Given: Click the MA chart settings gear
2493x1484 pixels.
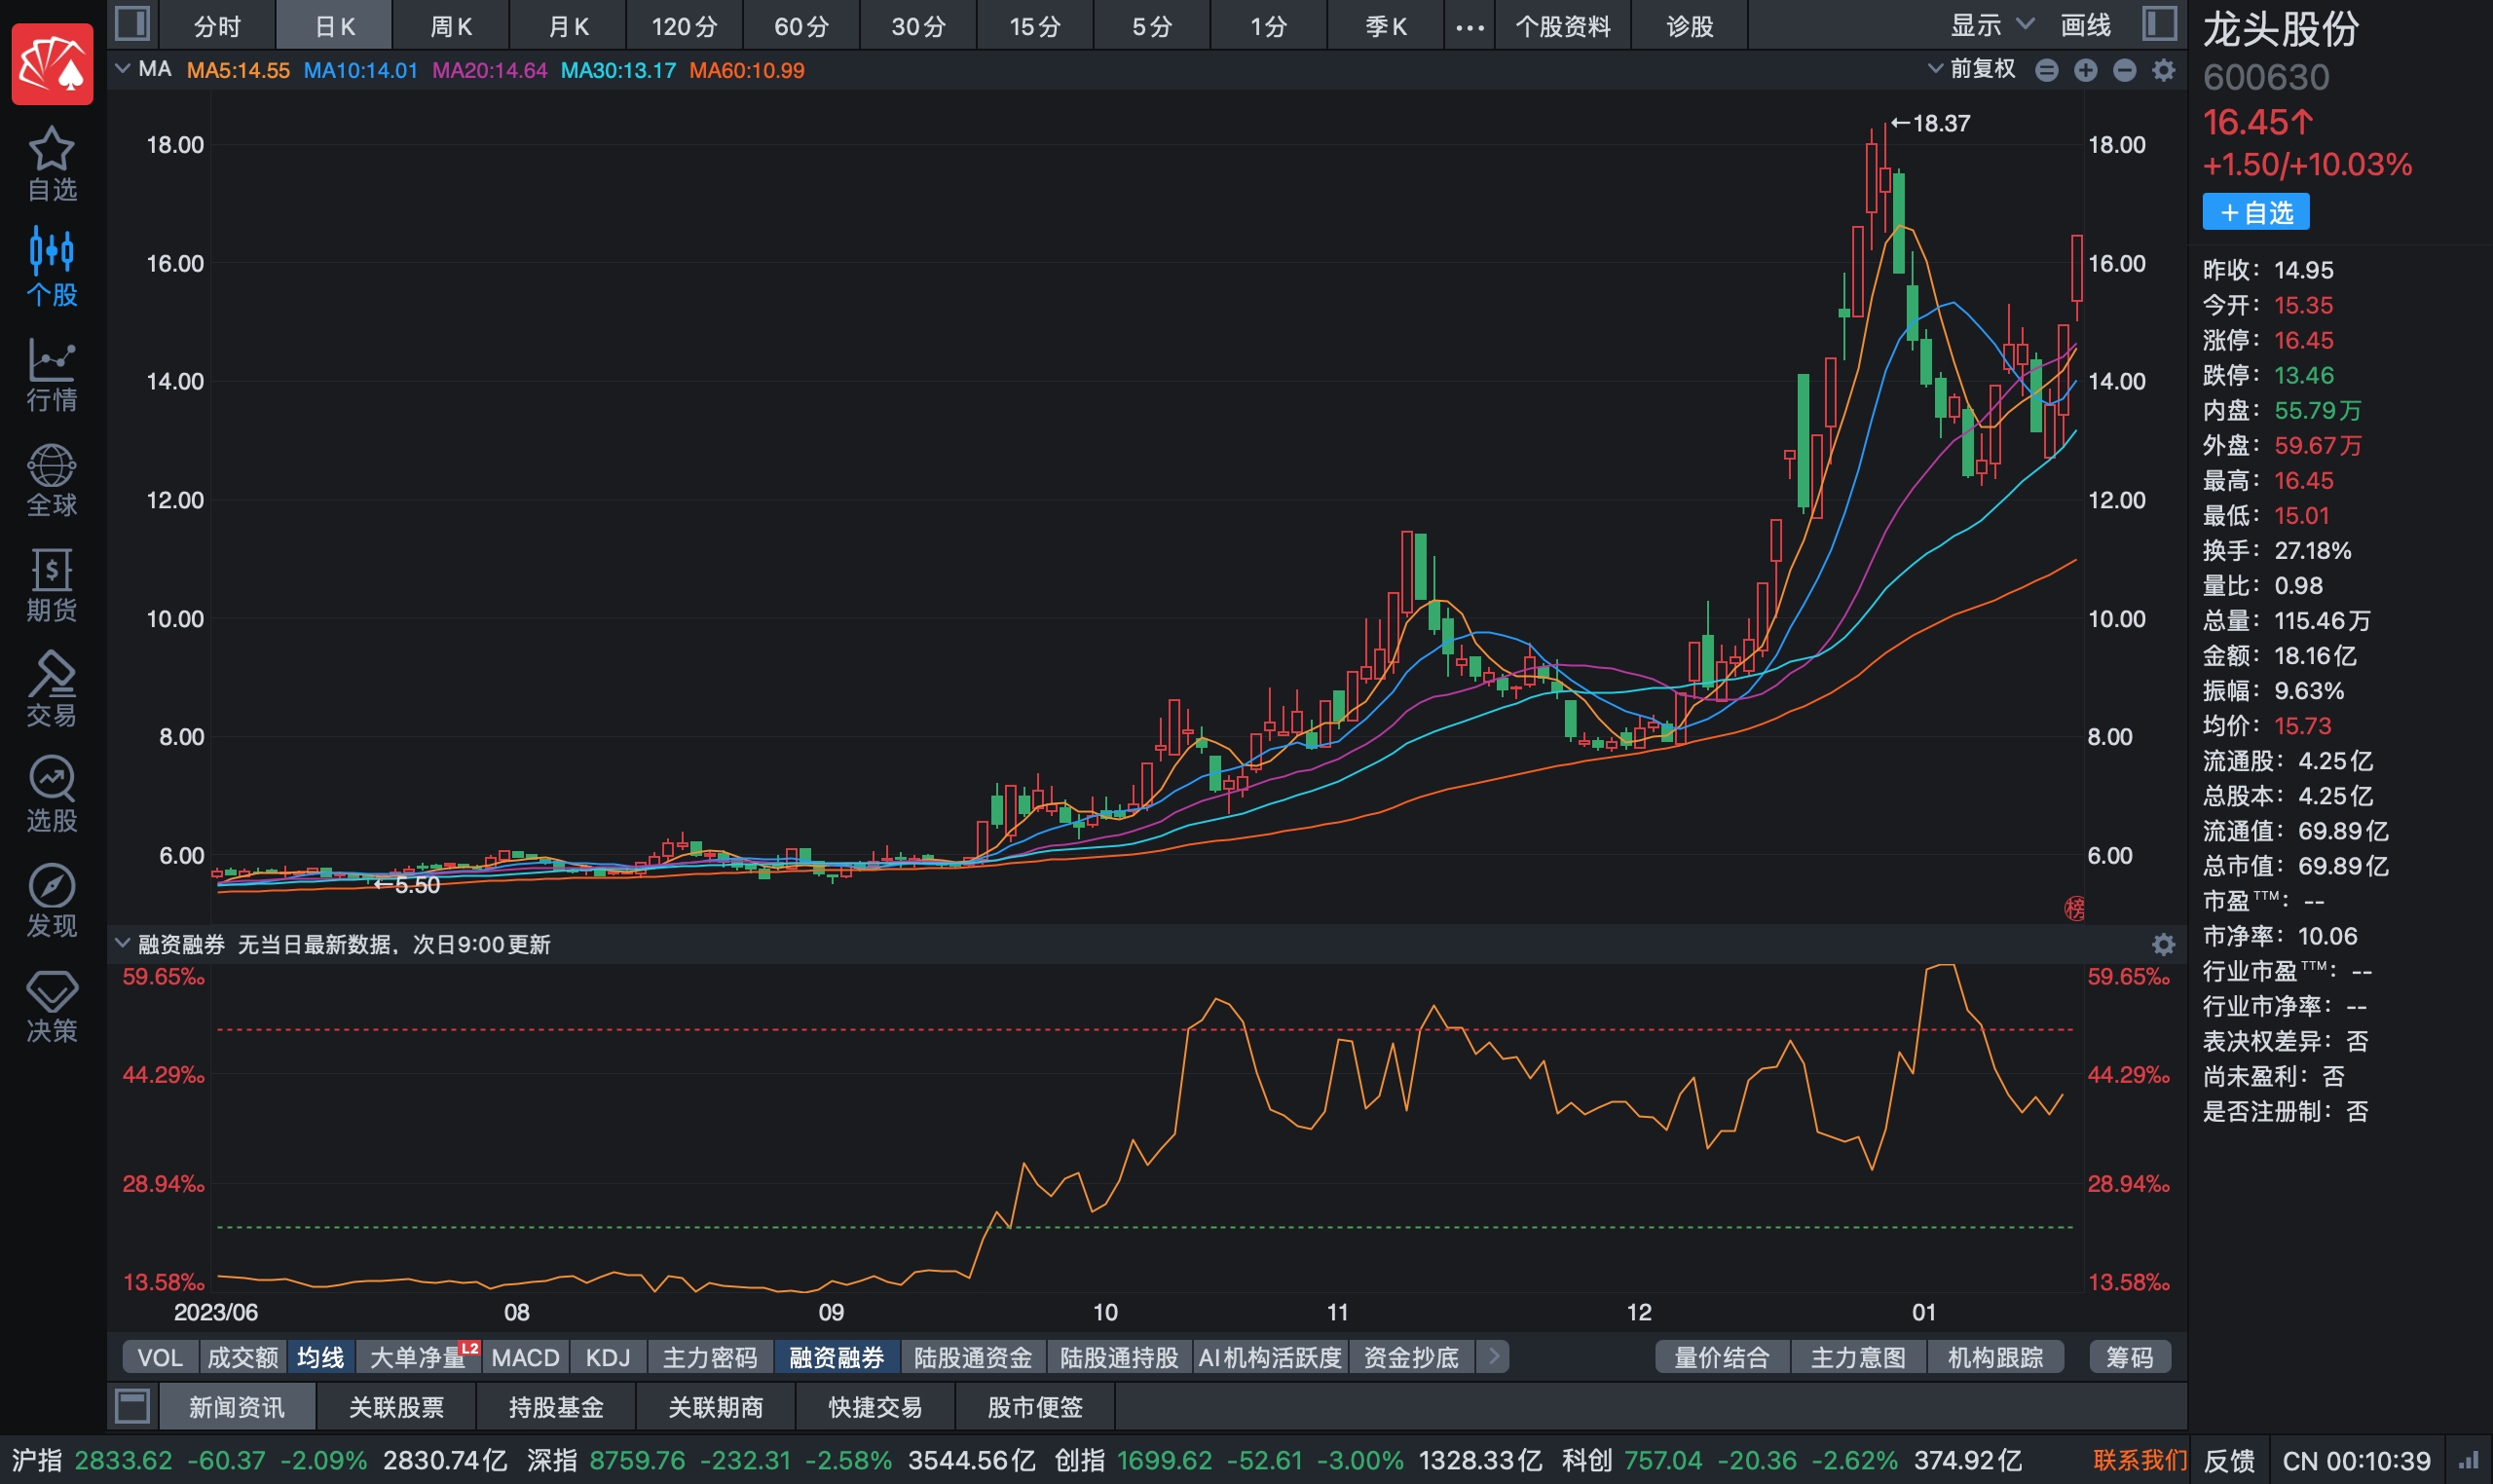Looking at the screenshot, I should [2163, 70].
